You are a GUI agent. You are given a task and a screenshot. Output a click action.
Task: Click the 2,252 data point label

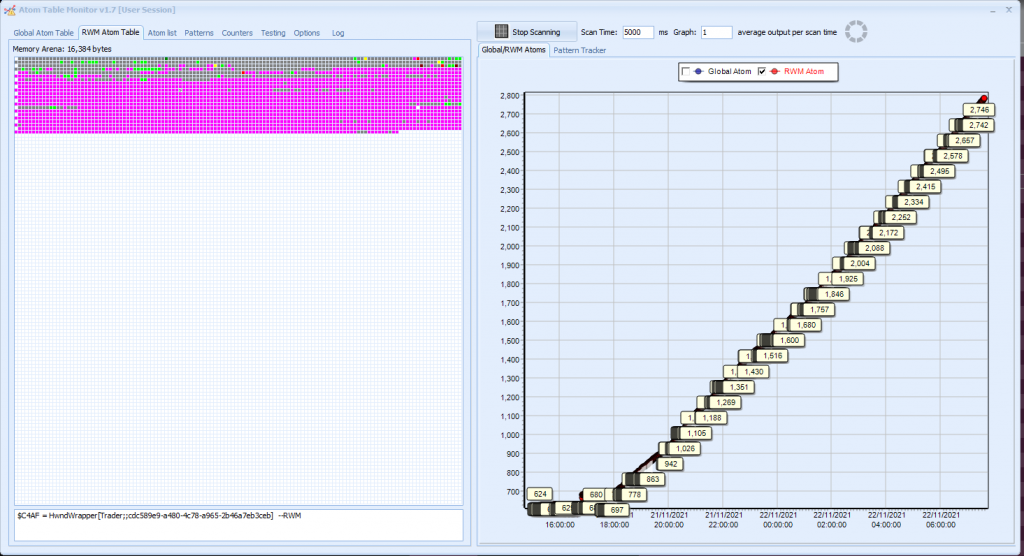(x=901, y=218)
